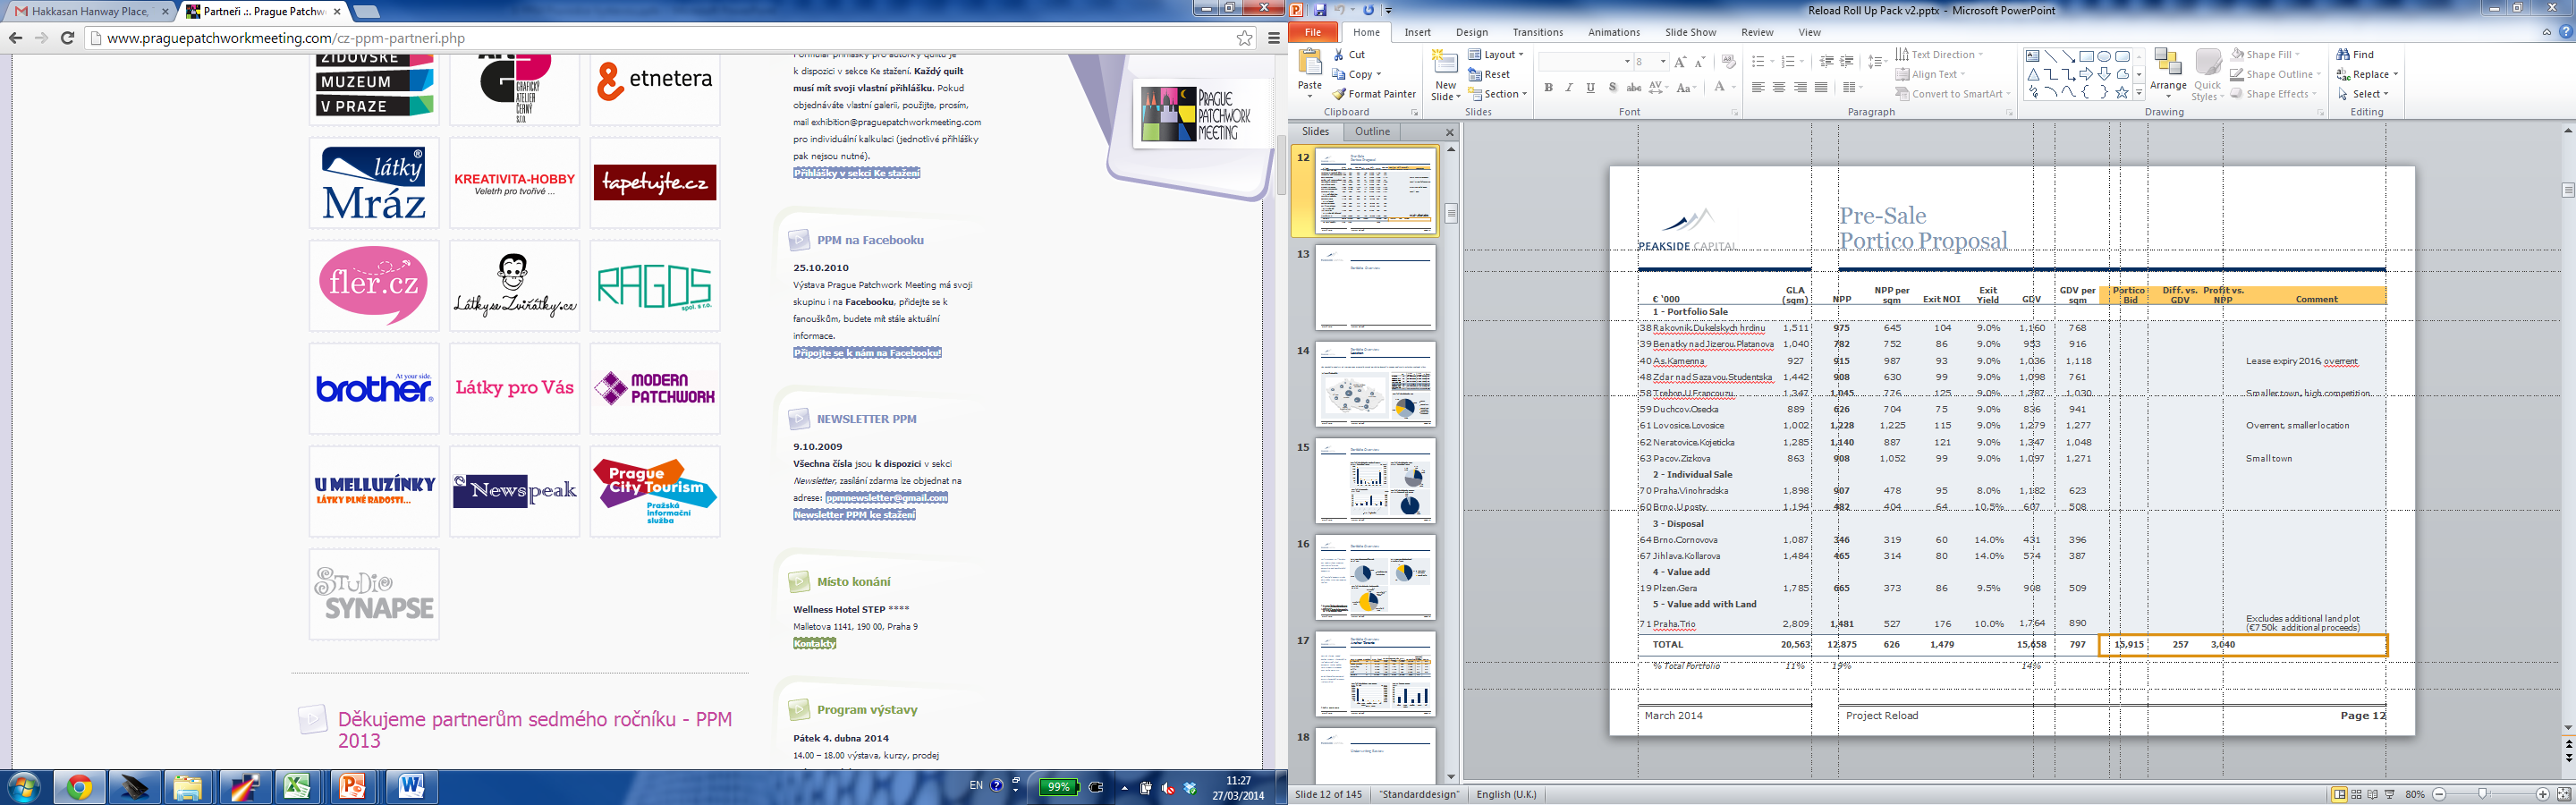Open Word from the Windows taskbar
Image resolution: width=2576 pixels, height=805 pixels.
pos(410,788)
